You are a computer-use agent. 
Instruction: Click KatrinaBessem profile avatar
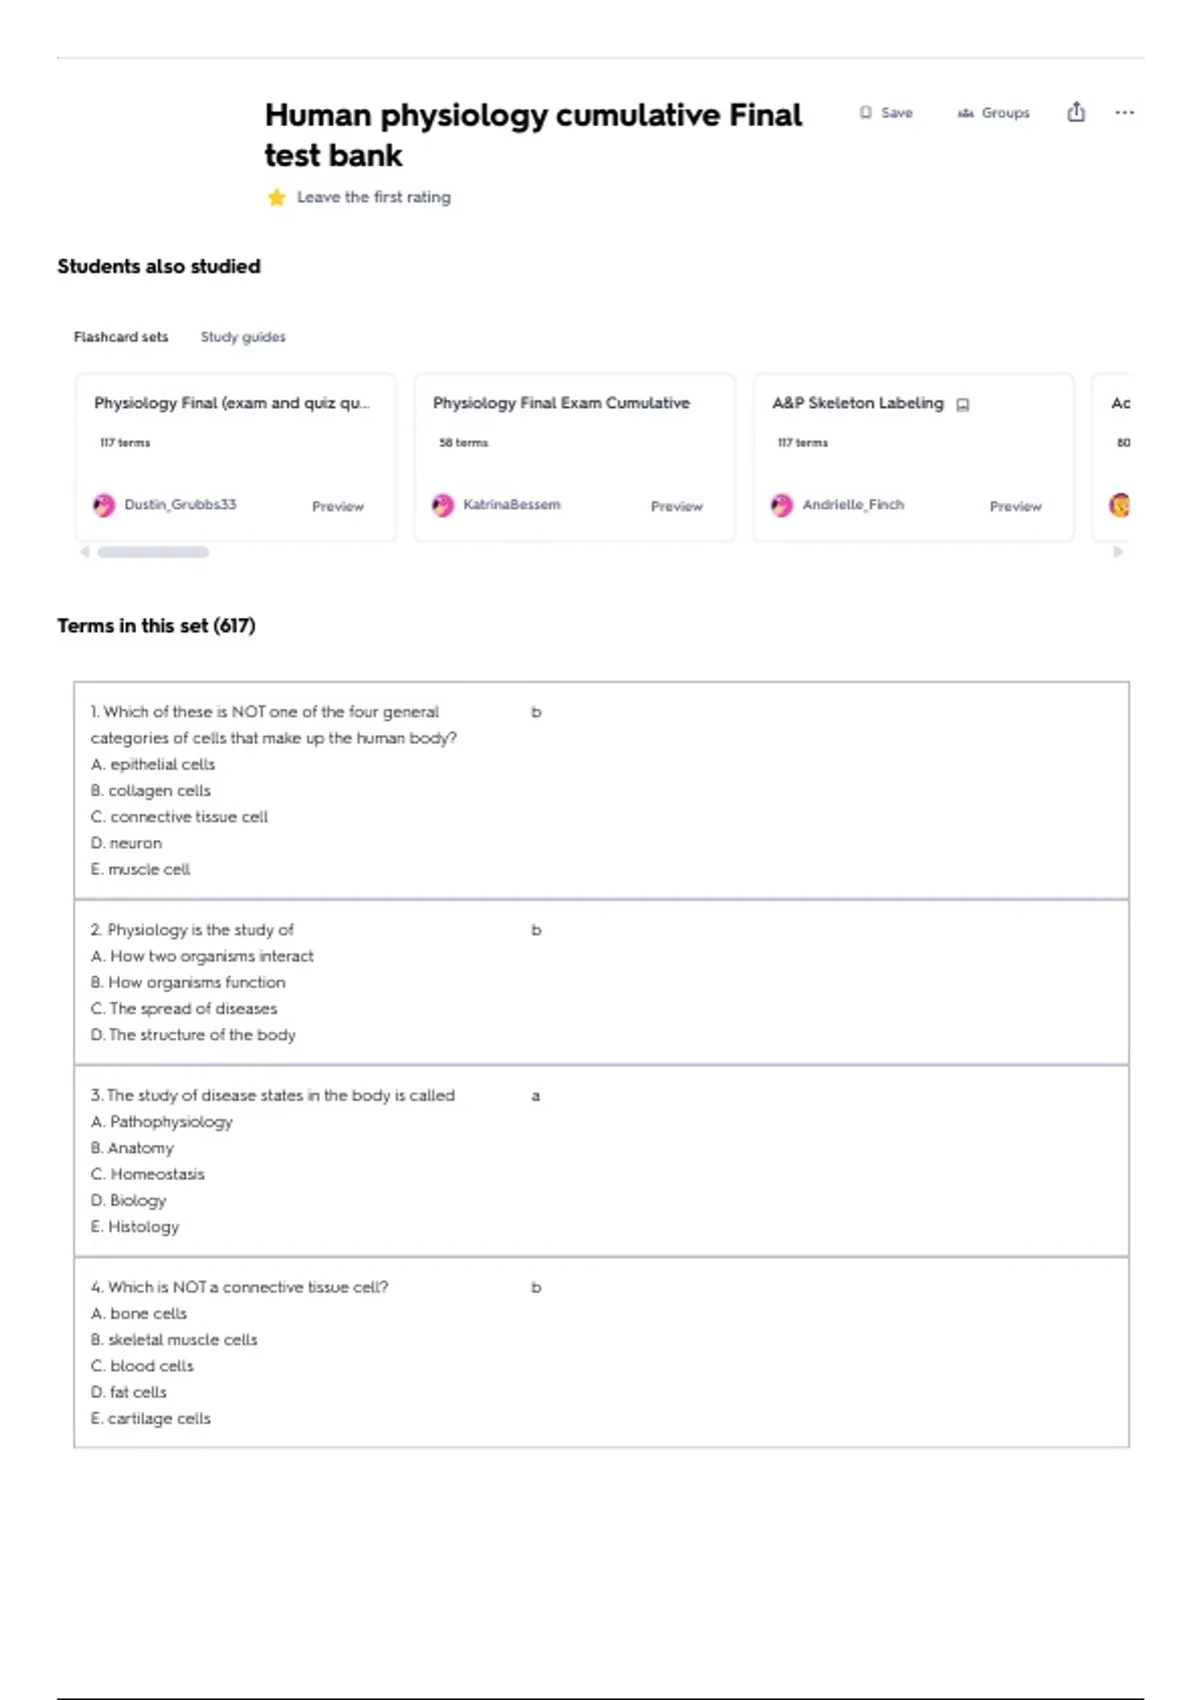(443, 505)
